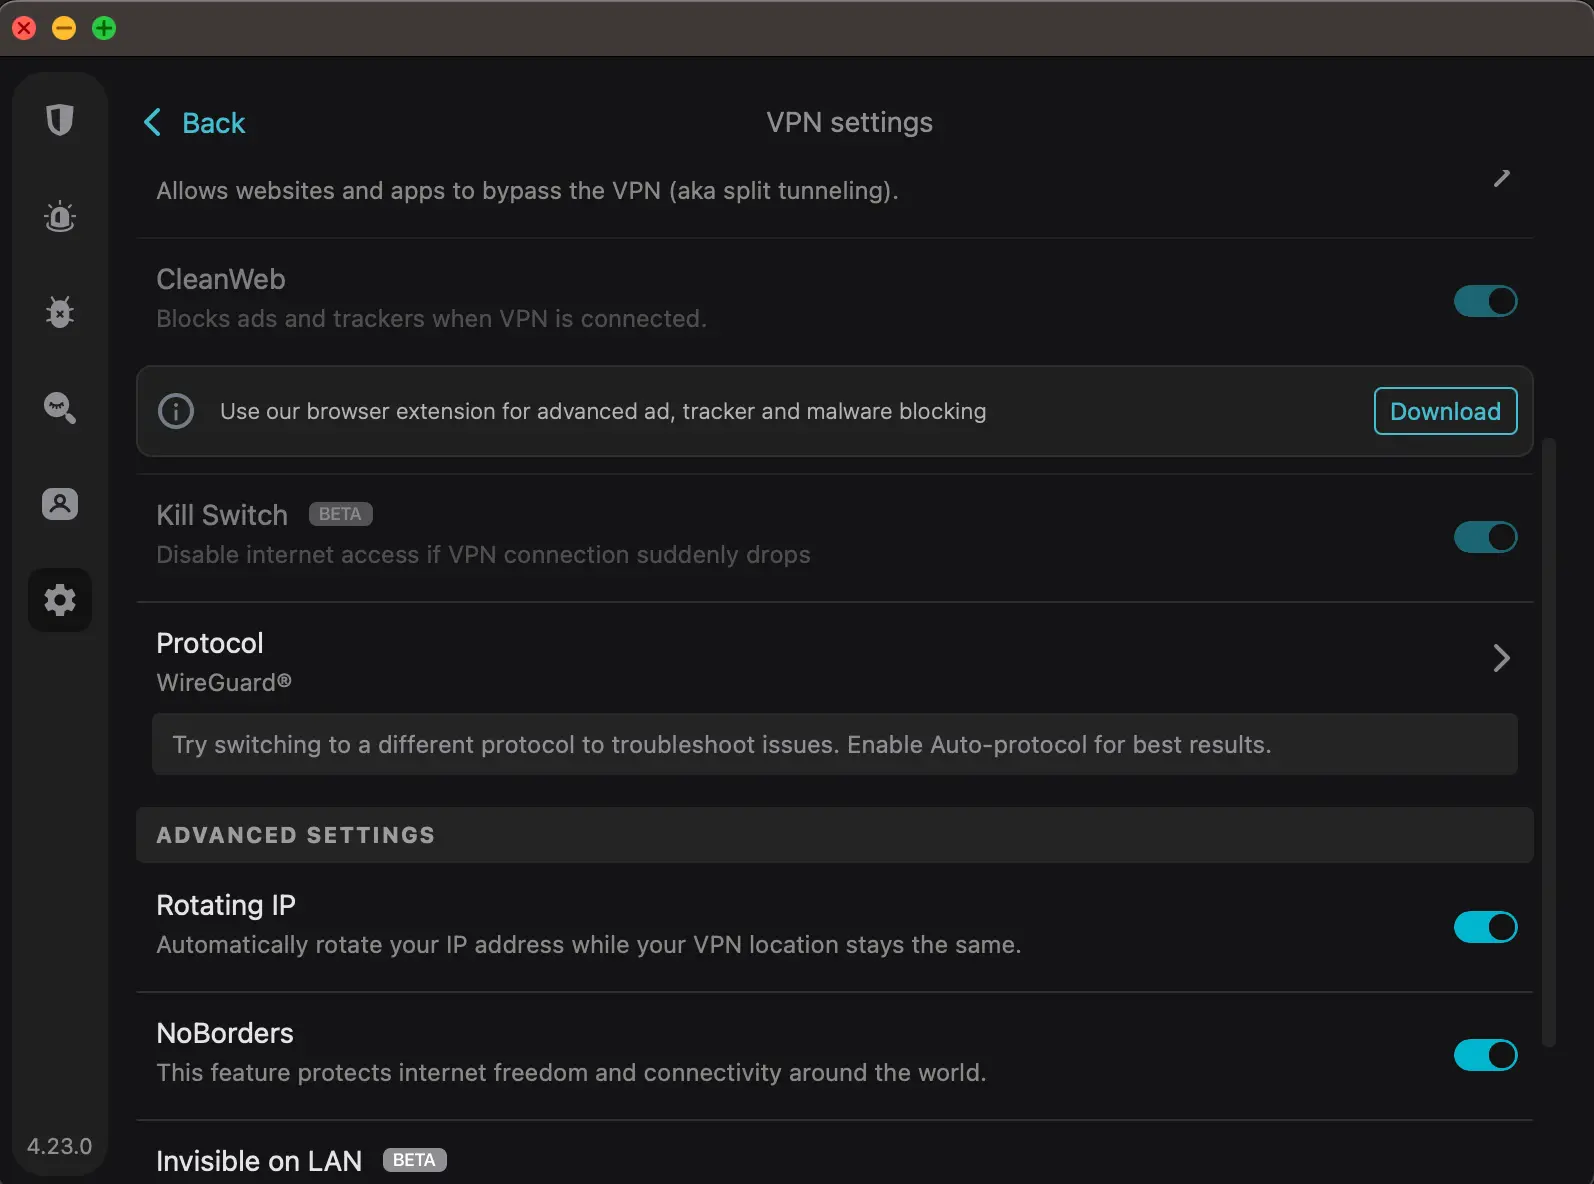Click the NoBorders description text
1594x1184 pixels.
(571, 1073)
